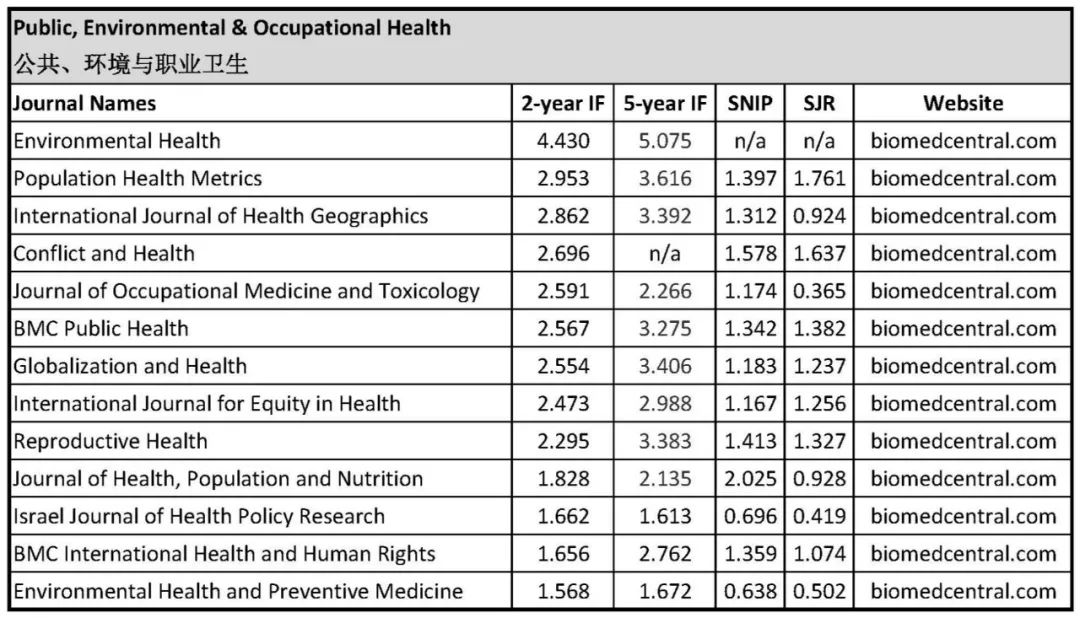Click the 4.430 impact factor cell
Image resolution: width=1080 pixels, height=618 pixels.
click(x=563, y=141)
